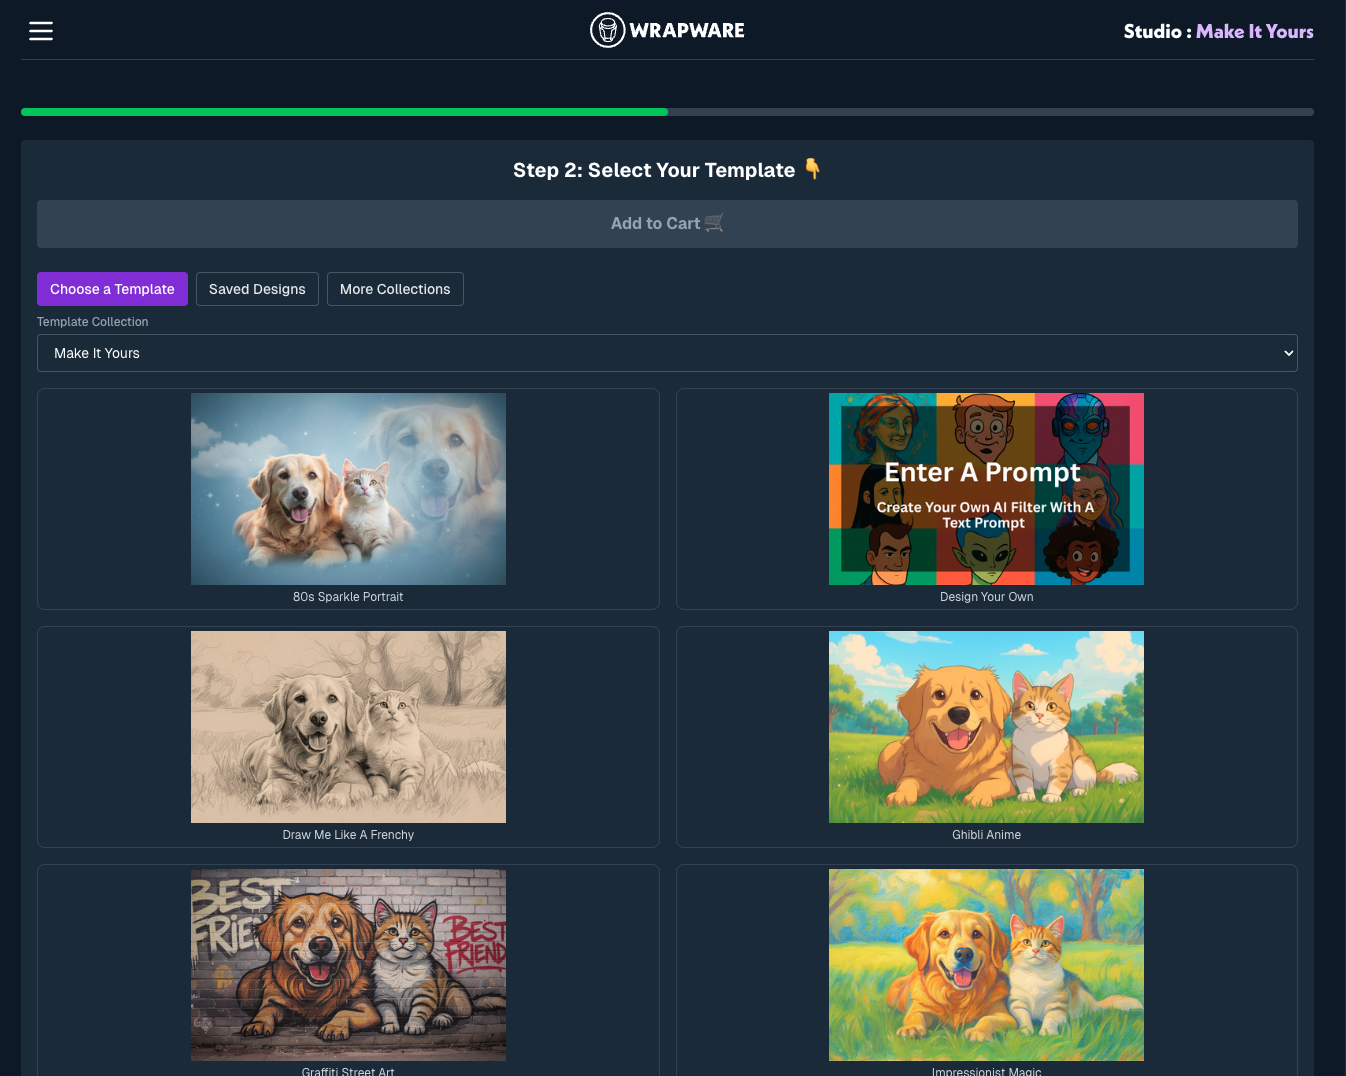Click the 80s Sparkle Portrait caption
The image size is (1346, 1076).
coord(348,597)
